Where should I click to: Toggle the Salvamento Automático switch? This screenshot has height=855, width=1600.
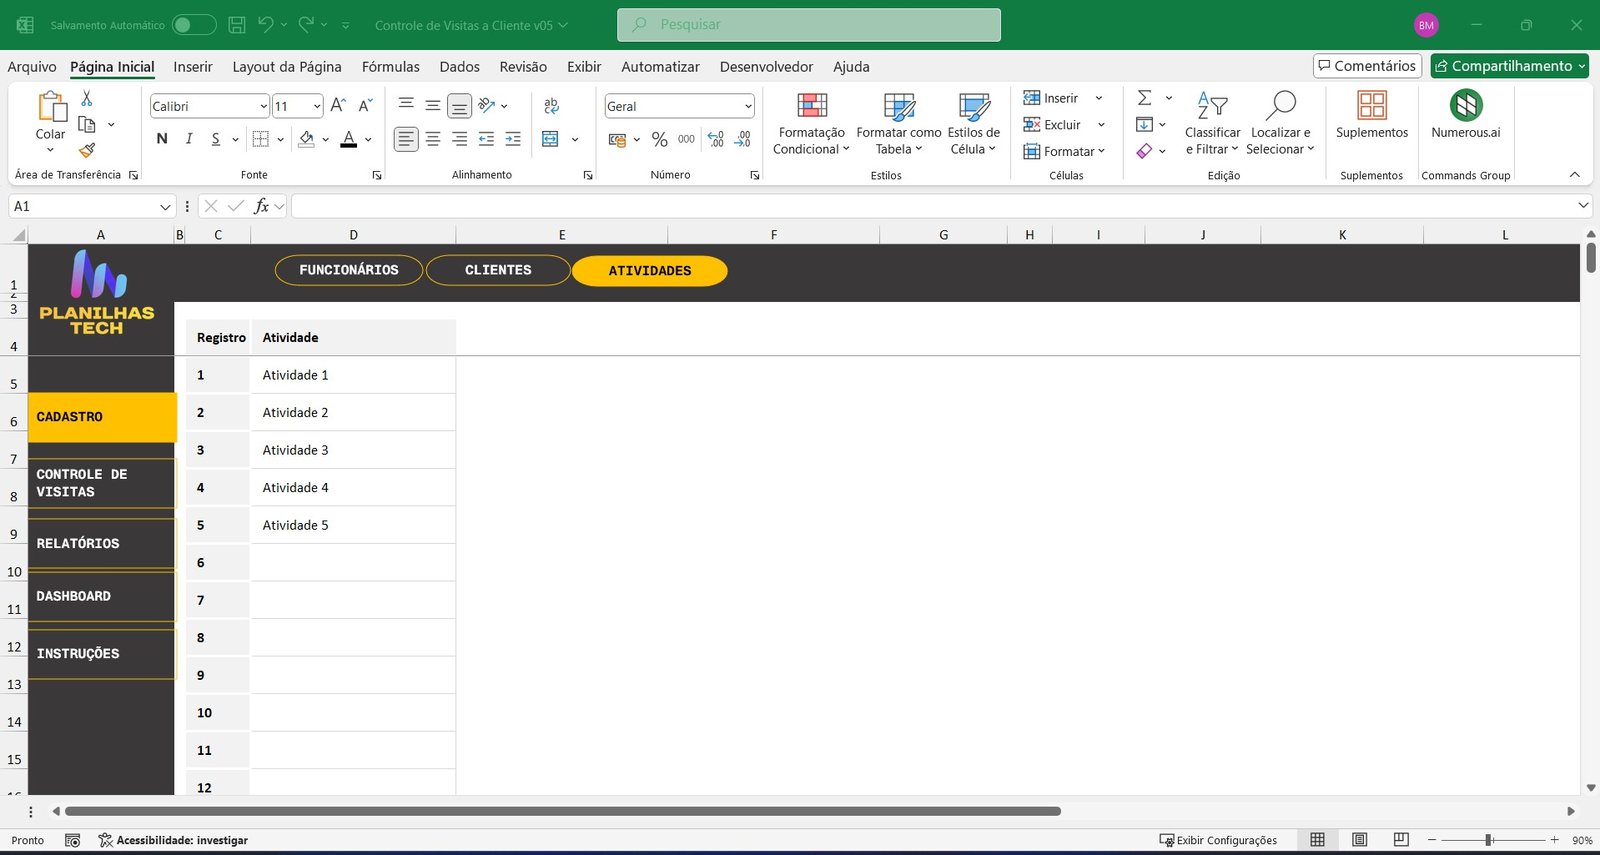pos(194,25)
